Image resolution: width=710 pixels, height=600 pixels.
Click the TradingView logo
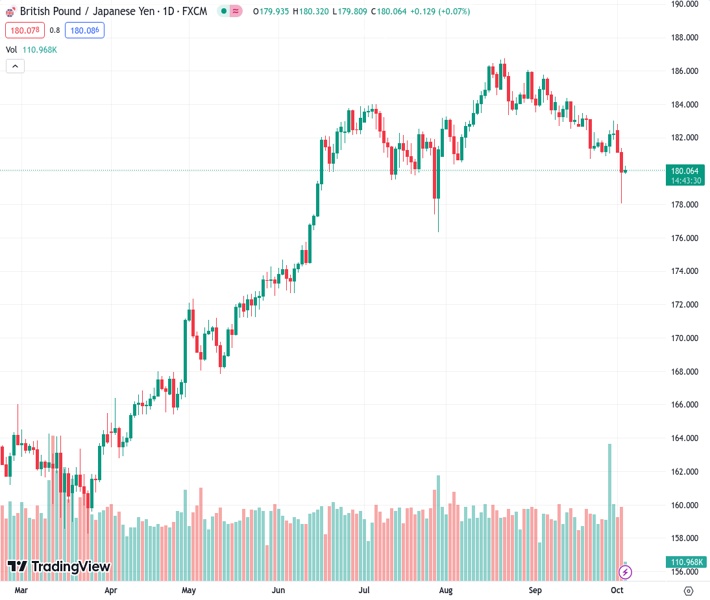(x=58, y=567)
